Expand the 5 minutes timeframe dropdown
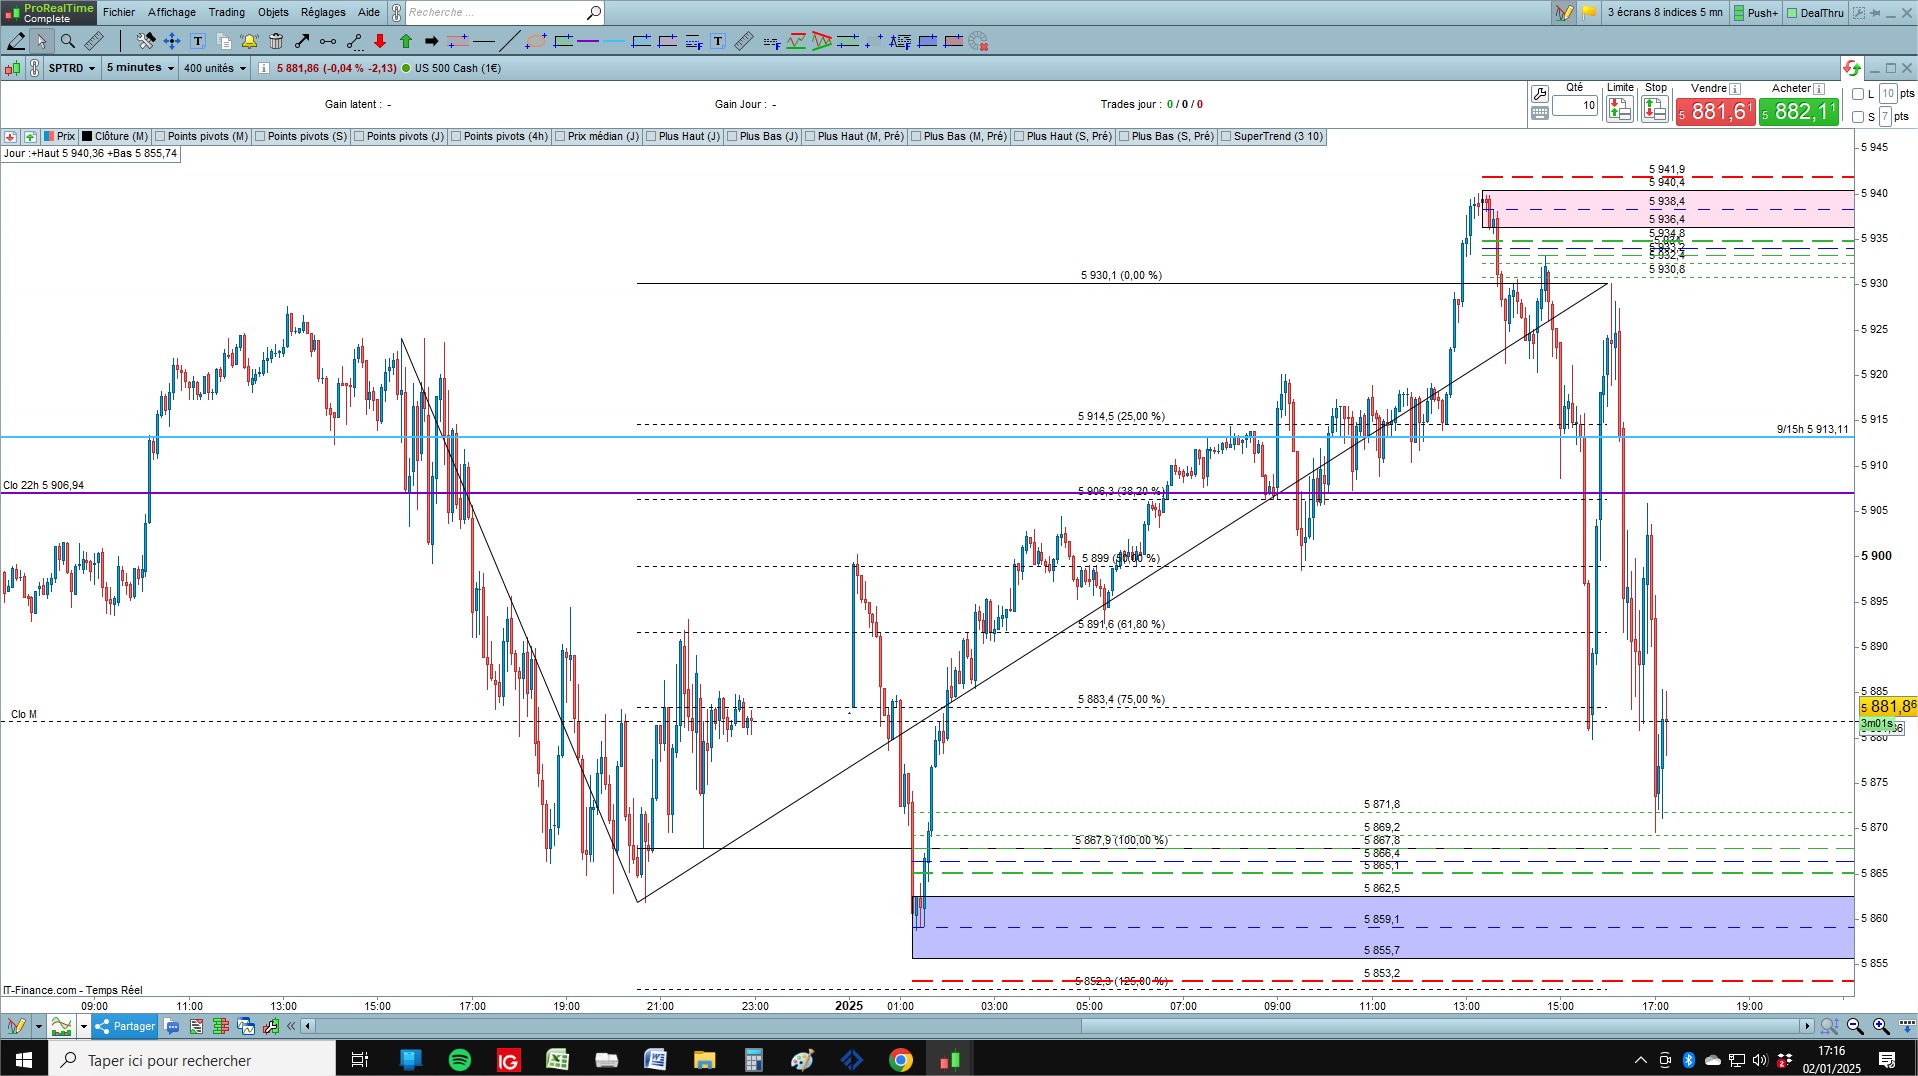 tap(140, 68)
